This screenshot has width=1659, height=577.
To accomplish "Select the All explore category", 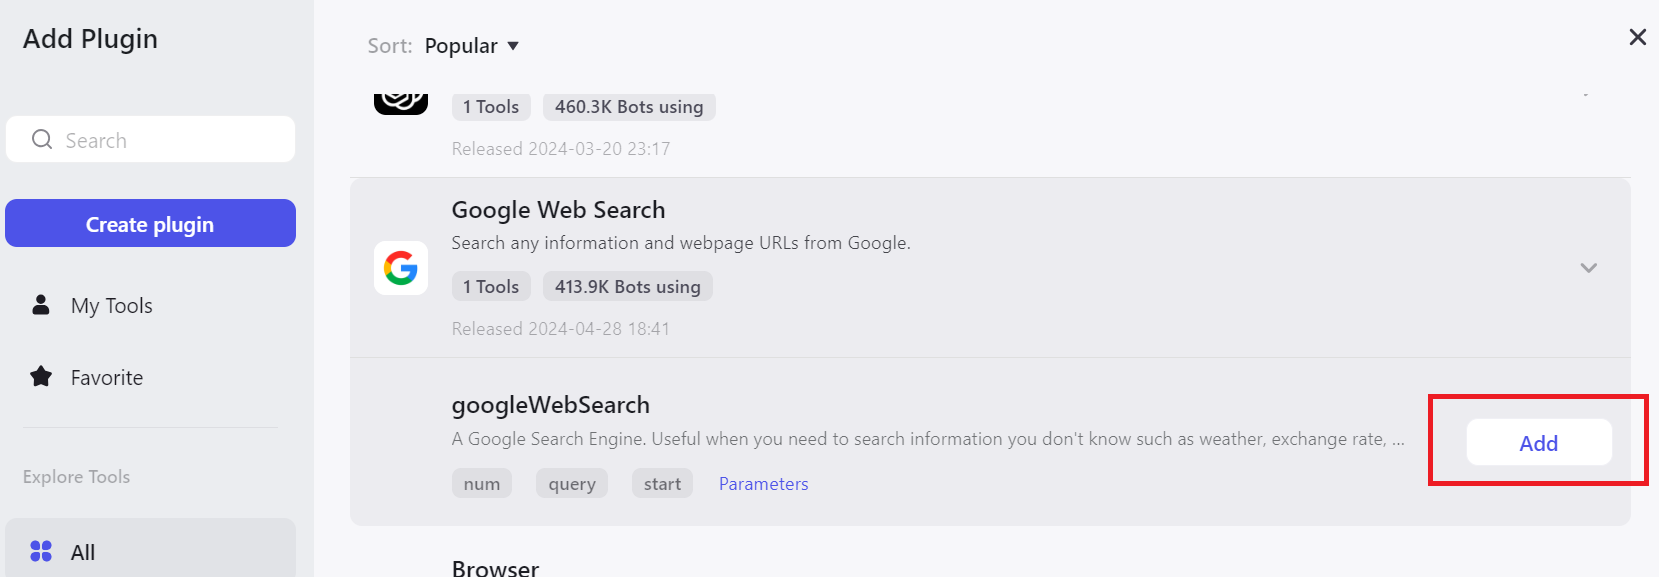I will [83, 552].
